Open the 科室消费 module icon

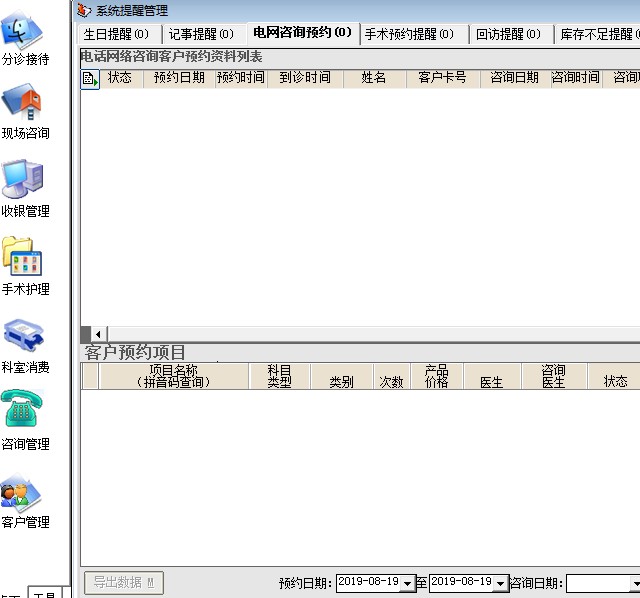[23, 335]
